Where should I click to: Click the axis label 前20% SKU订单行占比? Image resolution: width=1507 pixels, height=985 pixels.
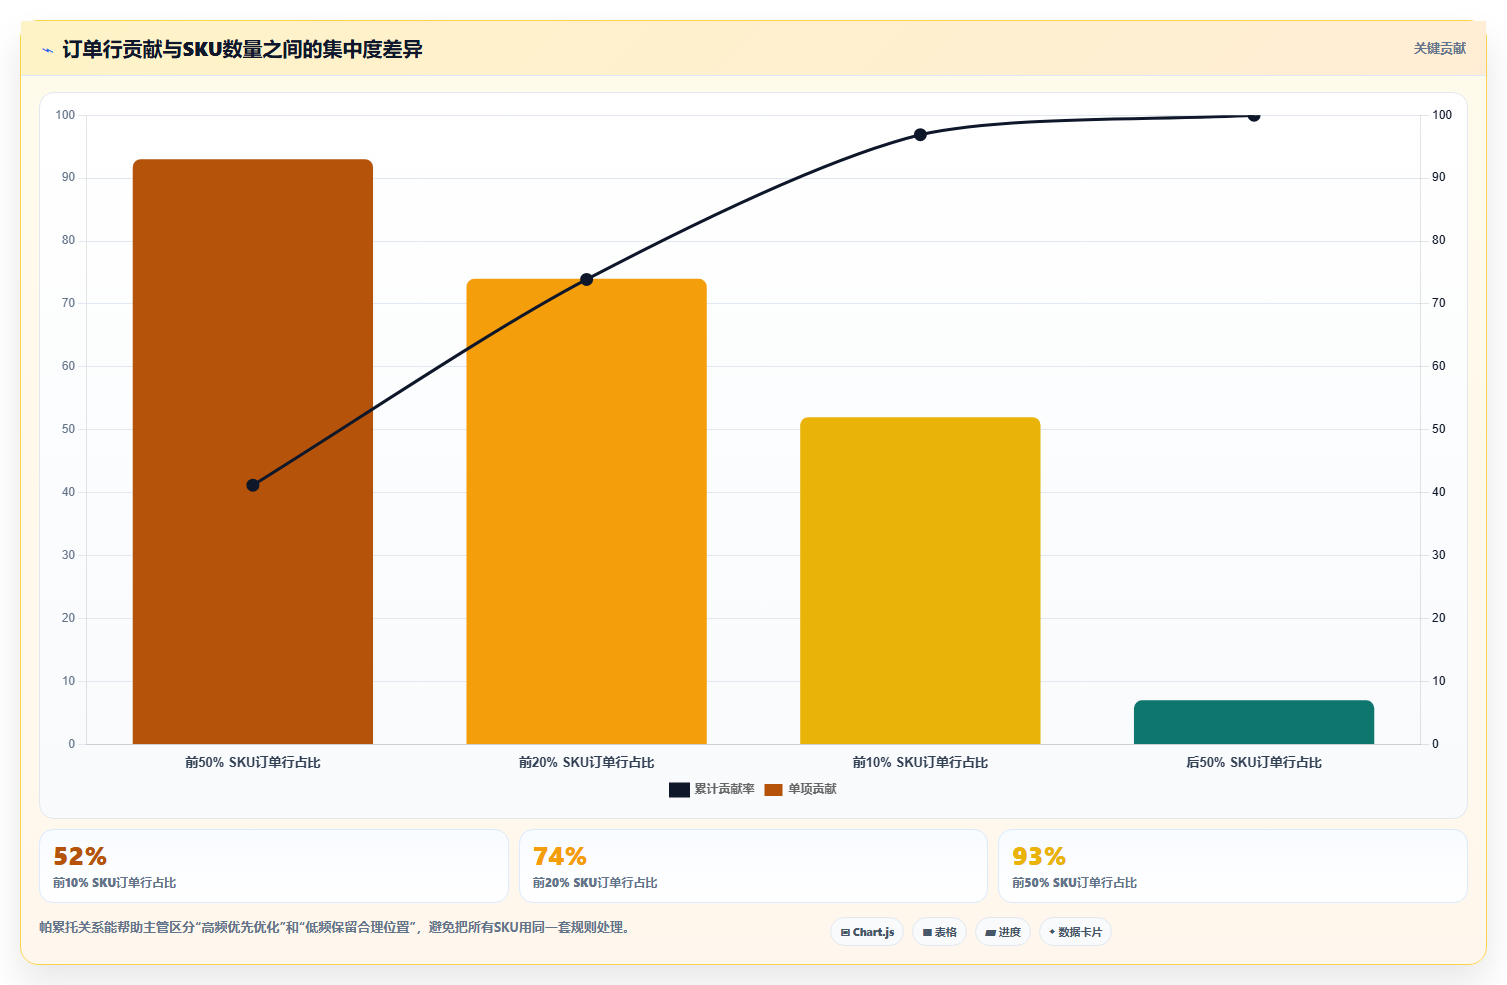(587, 762)
